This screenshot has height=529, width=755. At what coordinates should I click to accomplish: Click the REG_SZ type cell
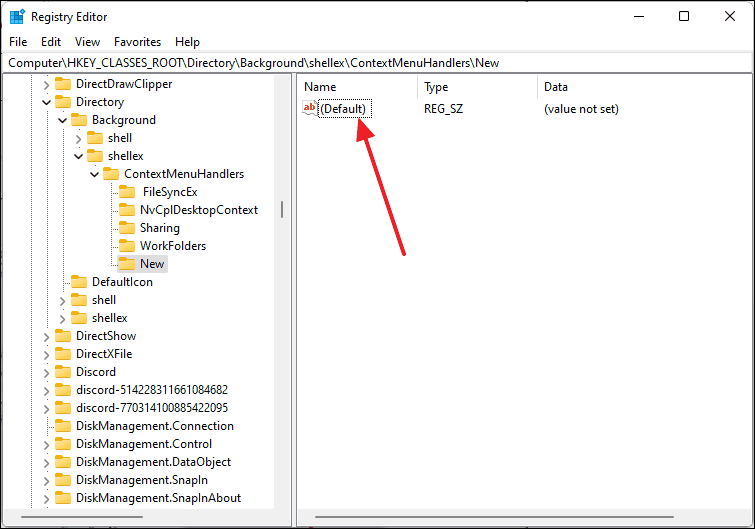[443, 109]
